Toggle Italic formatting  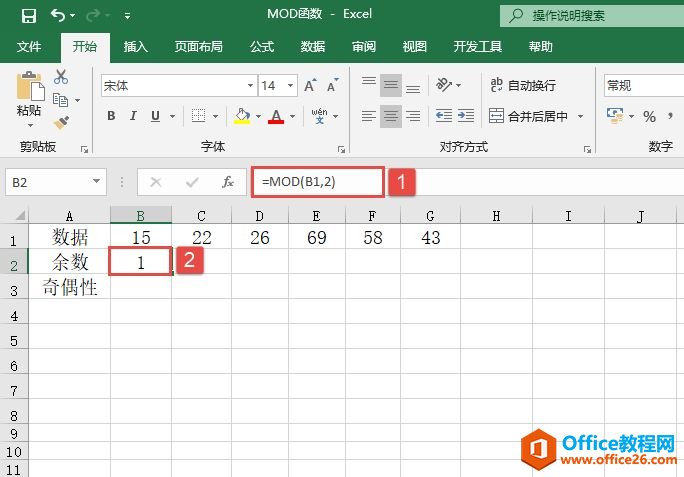click(x=135, y=116)
